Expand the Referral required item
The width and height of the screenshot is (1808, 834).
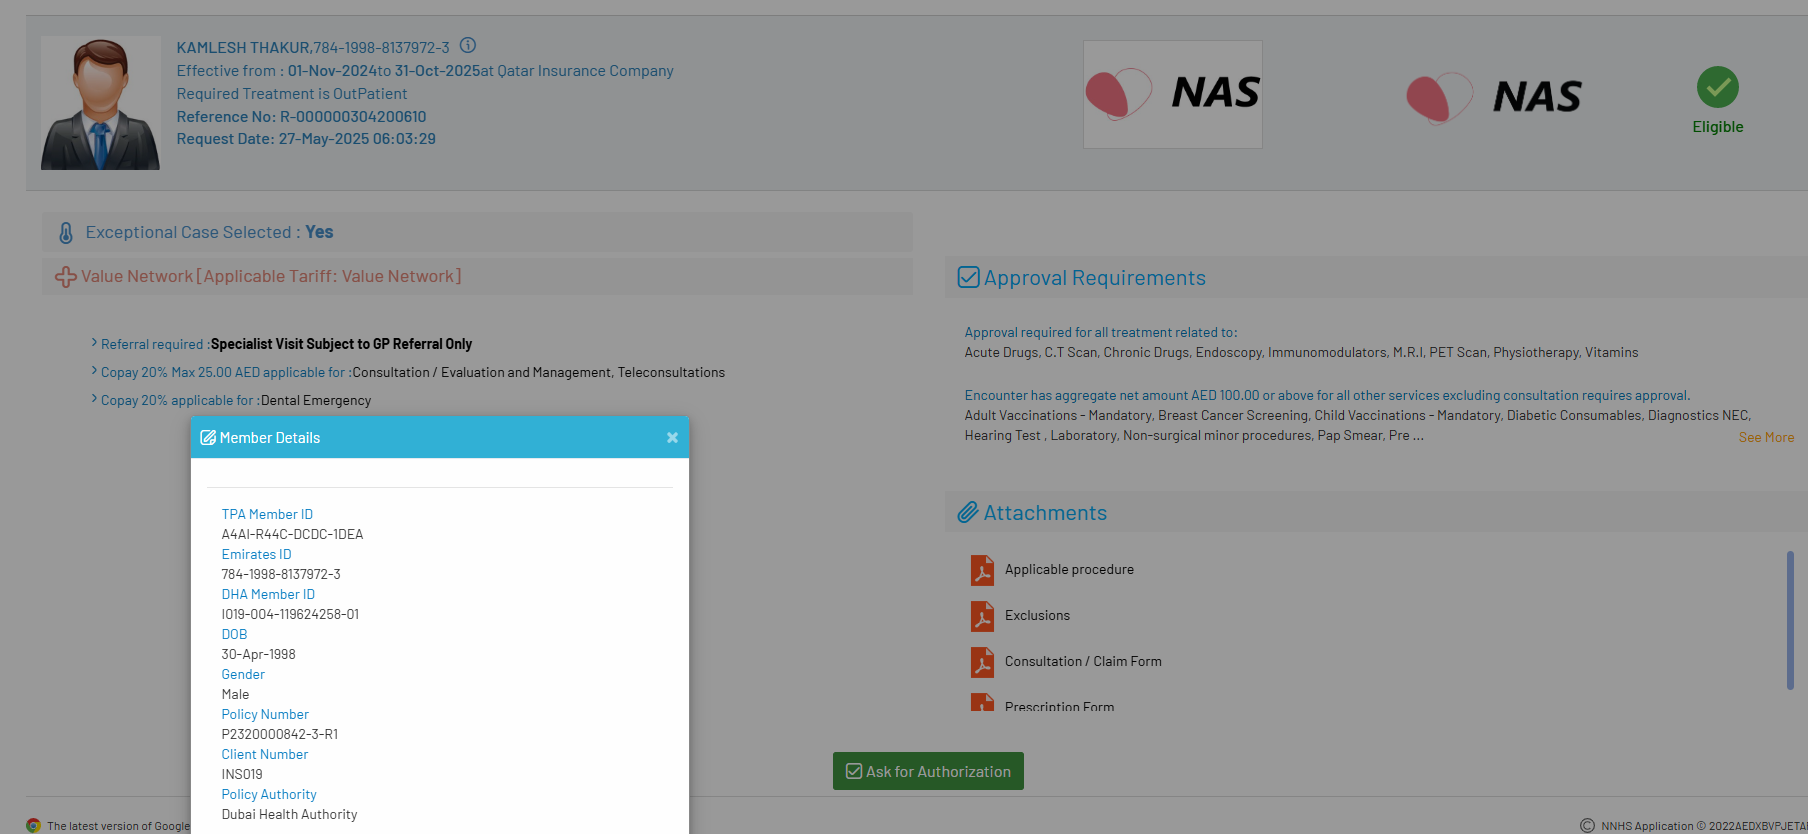[94, 343]
